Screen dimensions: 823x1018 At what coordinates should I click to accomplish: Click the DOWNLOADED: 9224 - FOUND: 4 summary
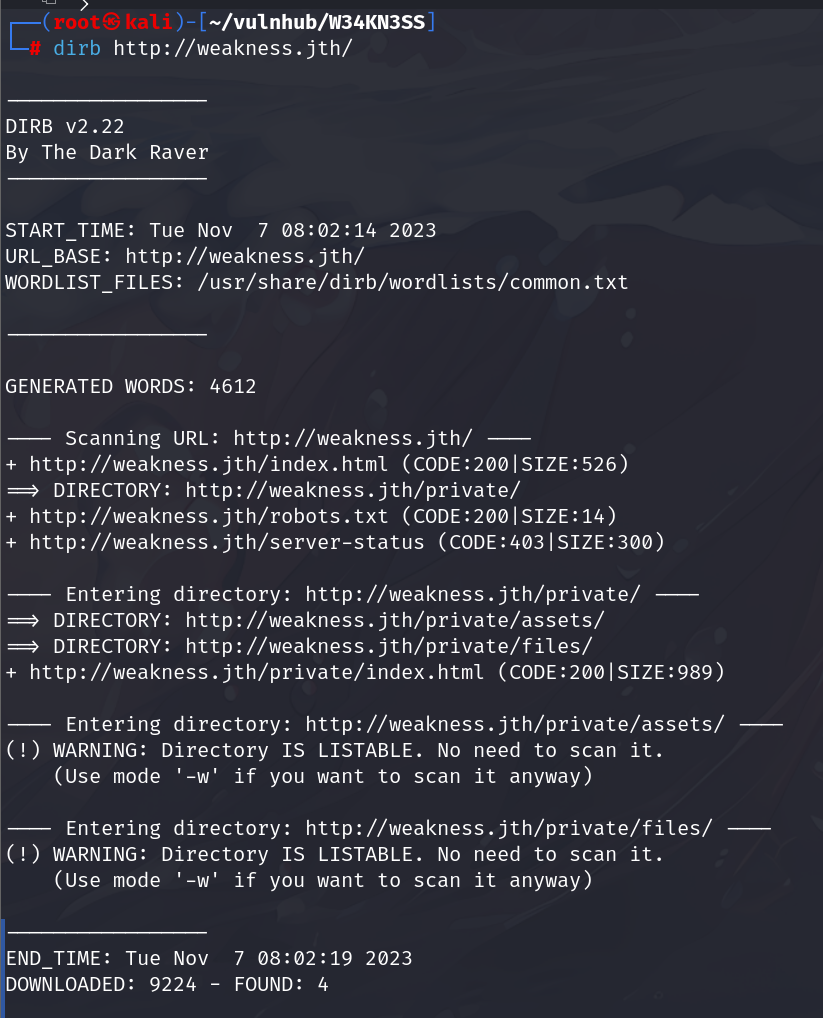(x=166, y=984)
